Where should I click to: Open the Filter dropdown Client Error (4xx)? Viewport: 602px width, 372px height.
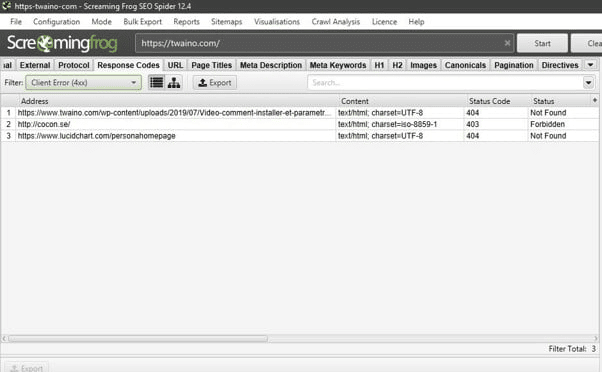point(83,83)
